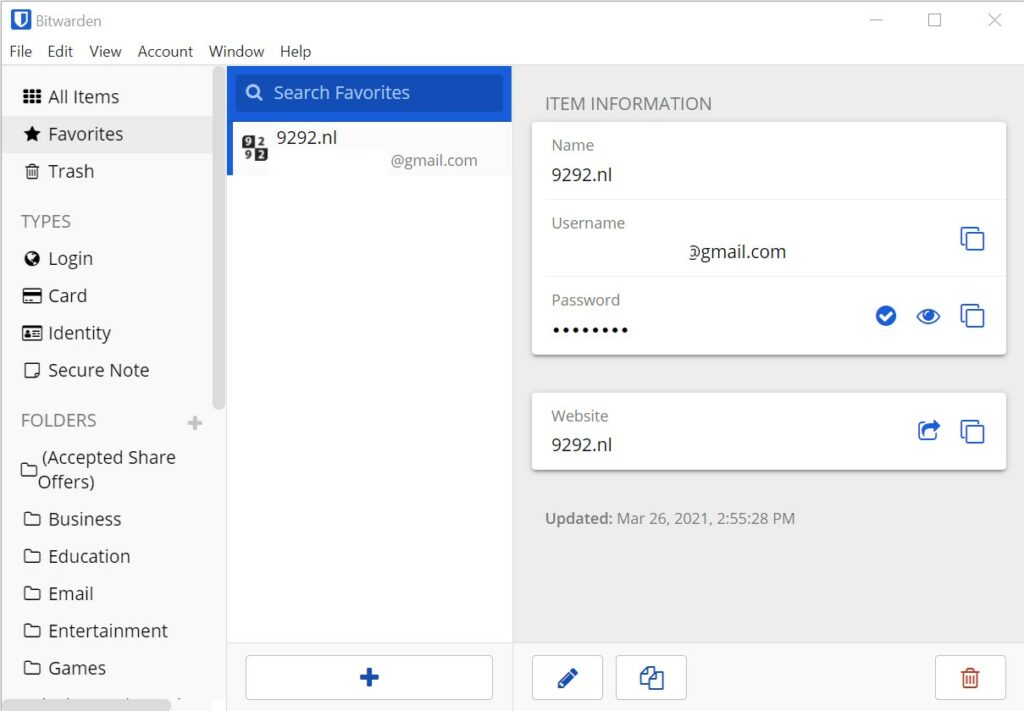Image resolution: width=1024 pixels, height=711 pixels.
Task: Copy the password to clipboard
Action: coord(972,316)
